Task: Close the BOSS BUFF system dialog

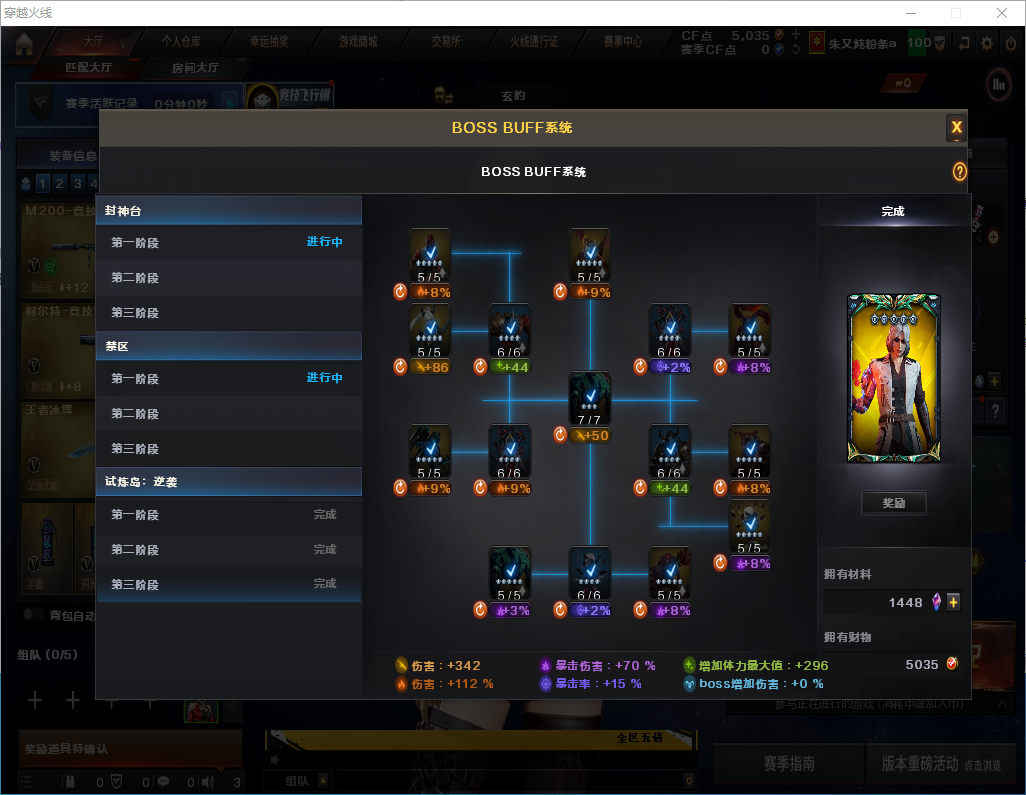Action: tap(956, 128)
